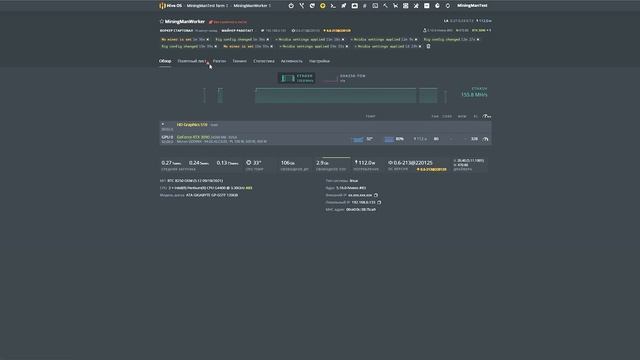
Task: Click the HD Graphics 510 row
Action: [325, 126]
